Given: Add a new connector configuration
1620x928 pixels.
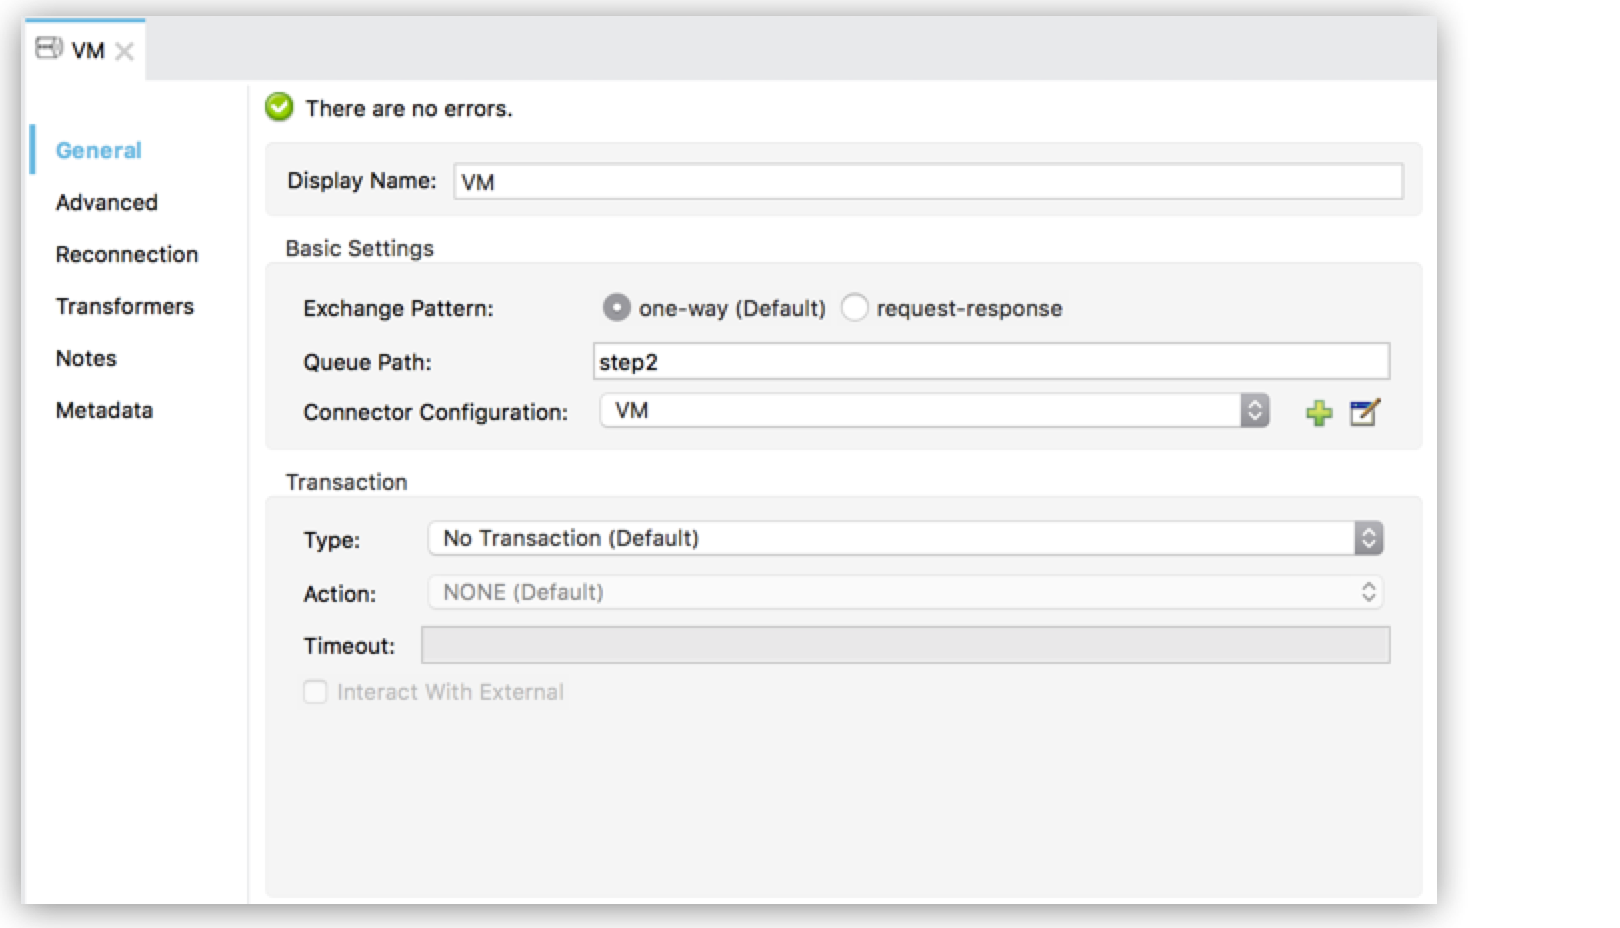Looking at the screenshot, I should (1321, 412).
